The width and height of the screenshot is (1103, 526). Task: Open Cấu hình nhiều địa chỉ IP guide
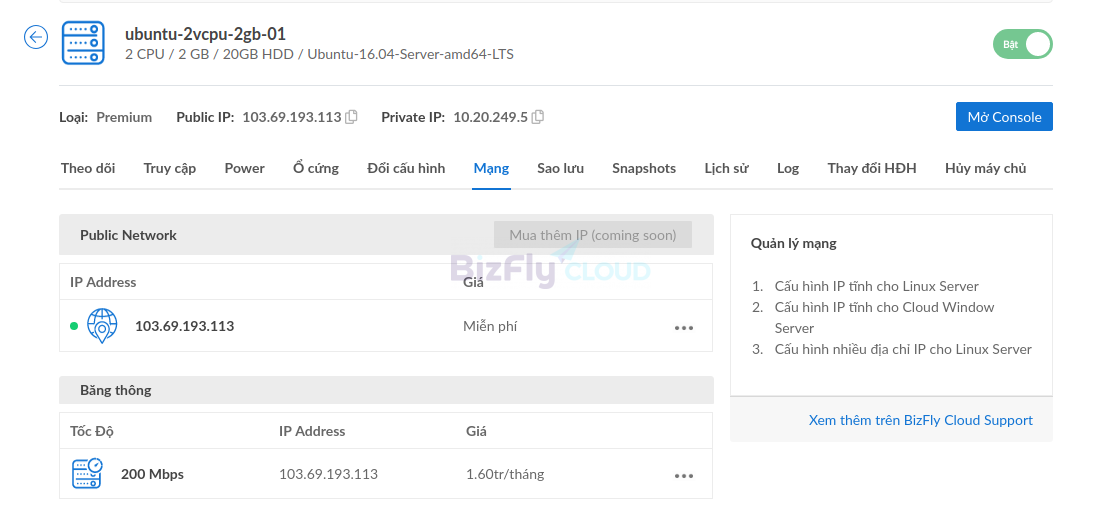coord(903,349)
